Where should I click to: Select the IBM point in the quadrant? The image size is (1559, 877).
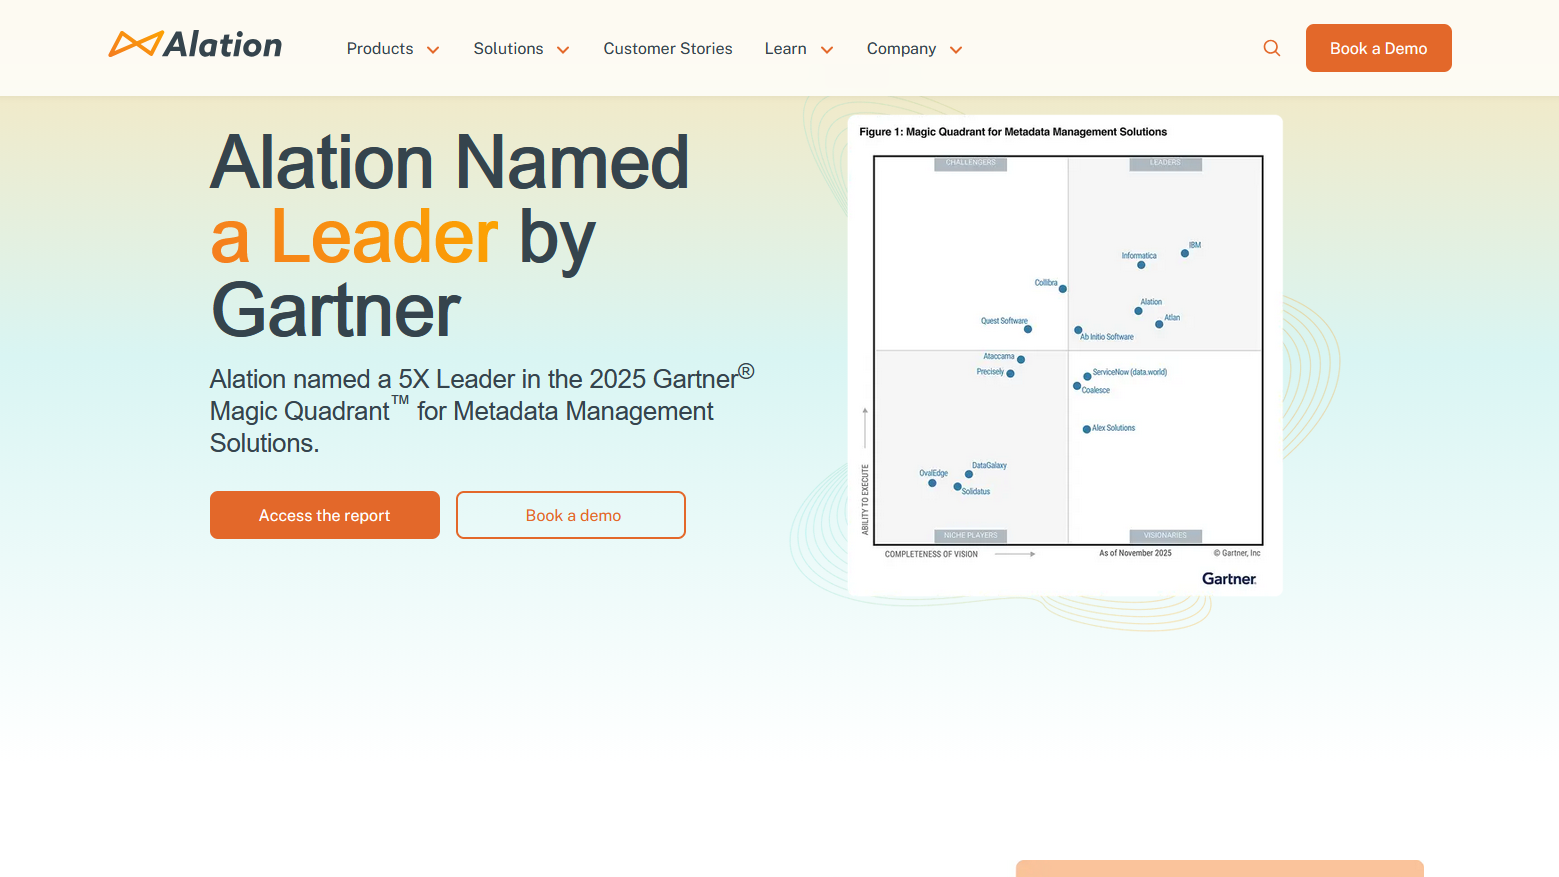(x=1186, y=252)
